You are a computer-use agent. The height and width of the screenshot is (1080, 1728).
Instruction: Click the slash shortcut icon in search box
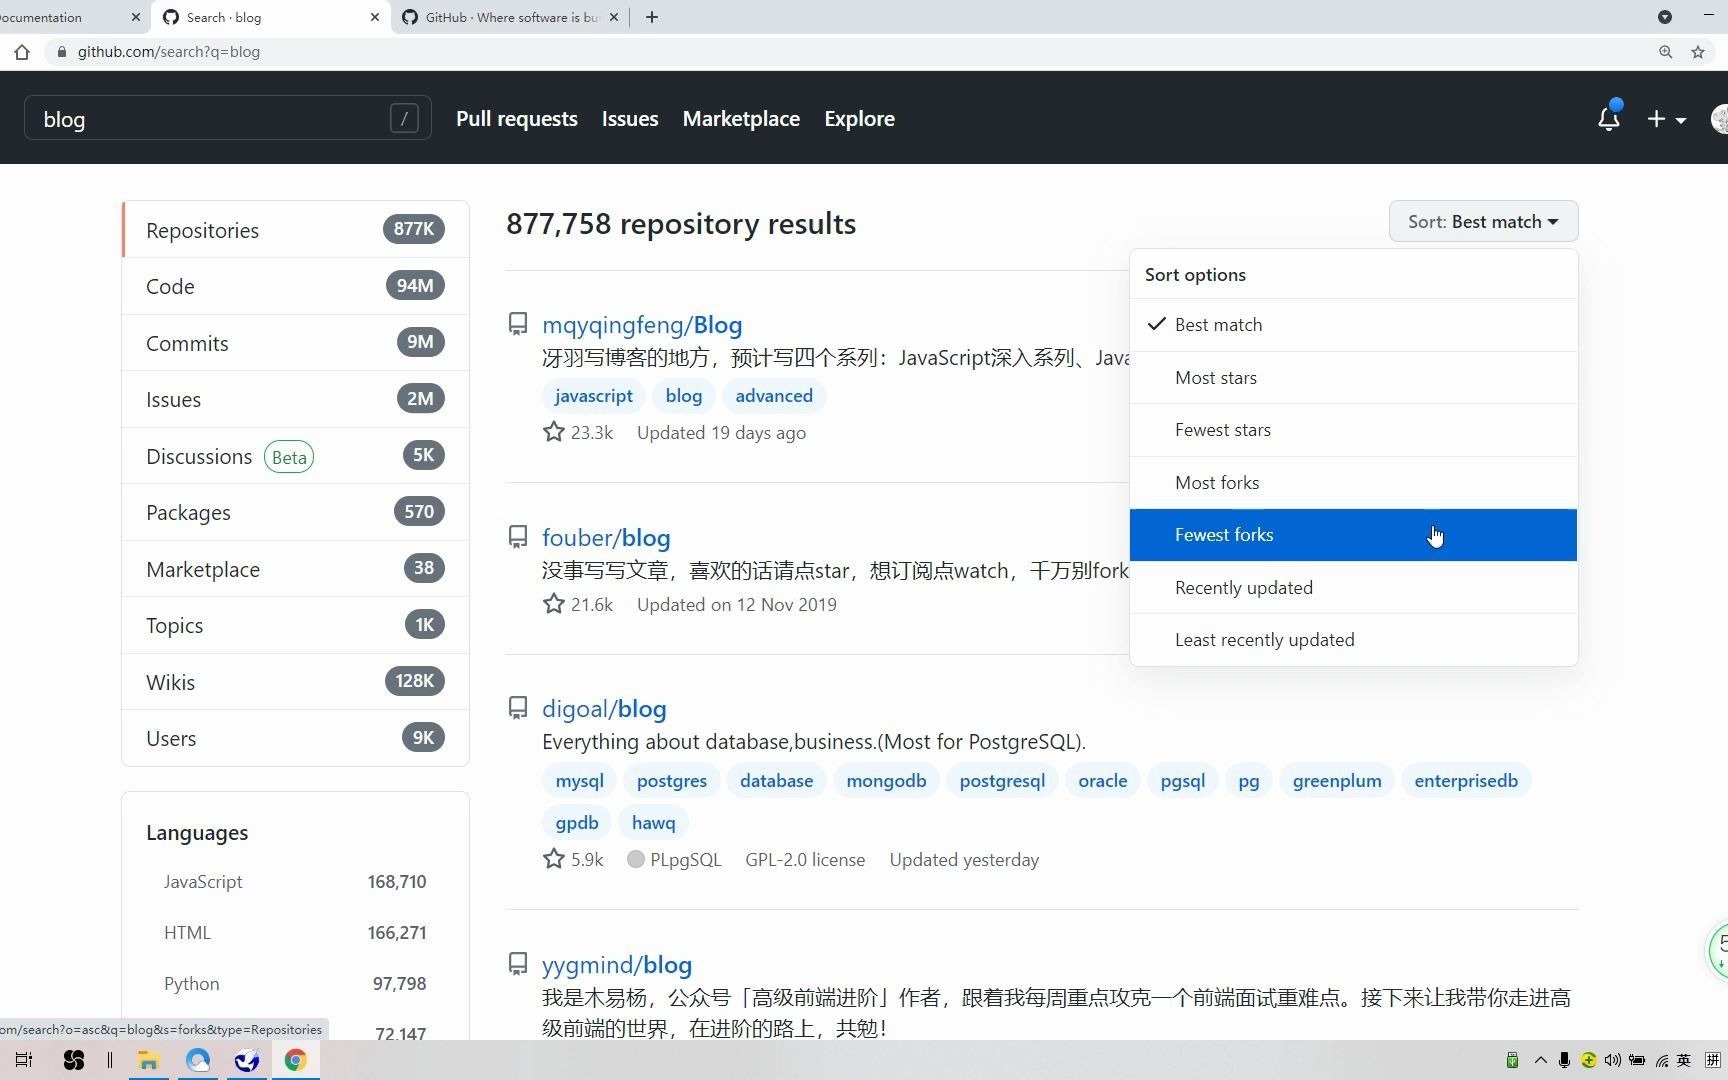coord(404,119)
